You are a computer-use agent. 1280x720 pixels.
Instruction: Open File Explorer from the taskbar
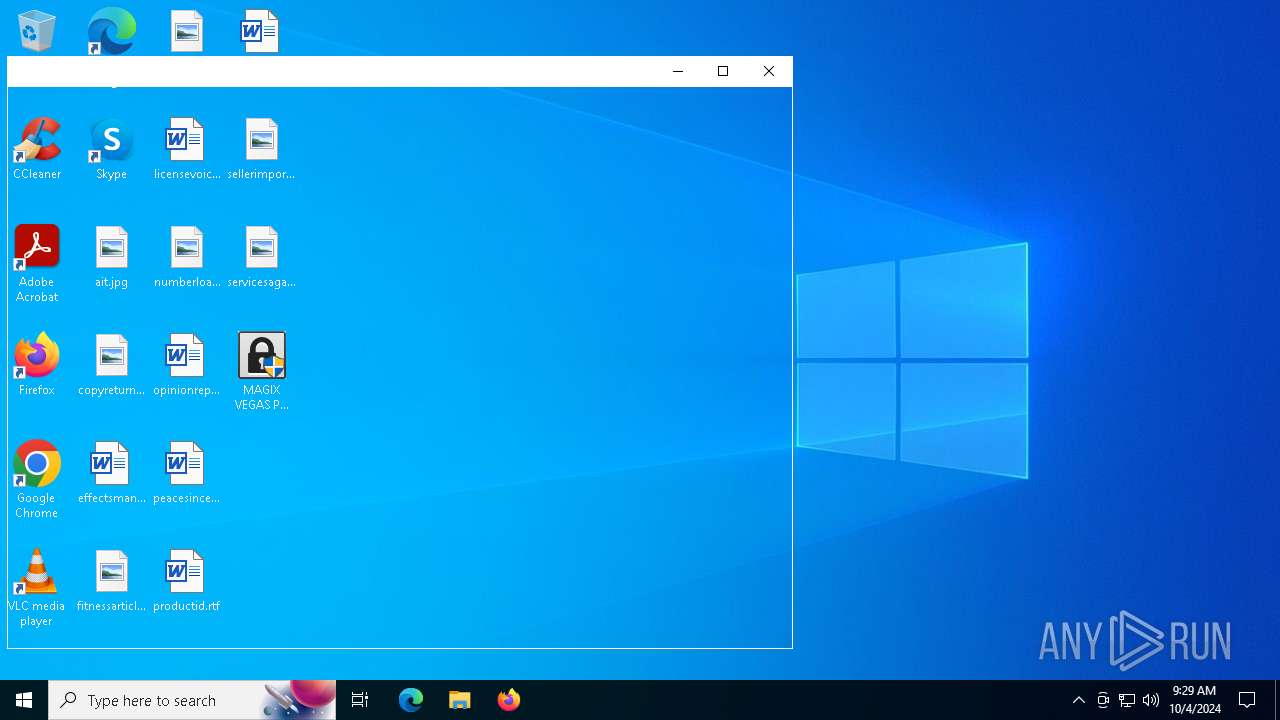tap(460, 700)
